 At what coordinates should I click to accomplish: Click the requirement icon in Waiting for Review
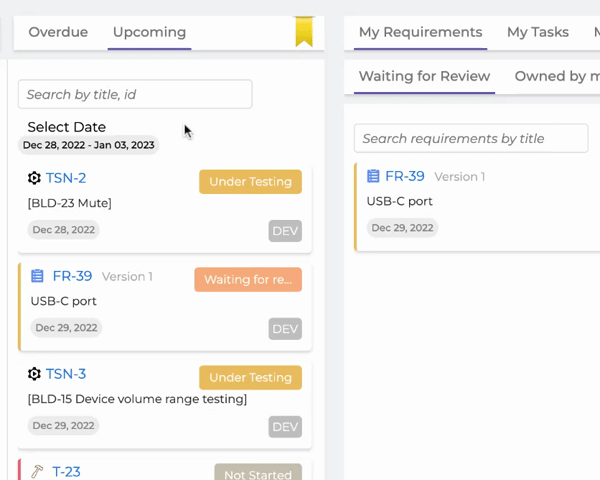tap(373, 176)
